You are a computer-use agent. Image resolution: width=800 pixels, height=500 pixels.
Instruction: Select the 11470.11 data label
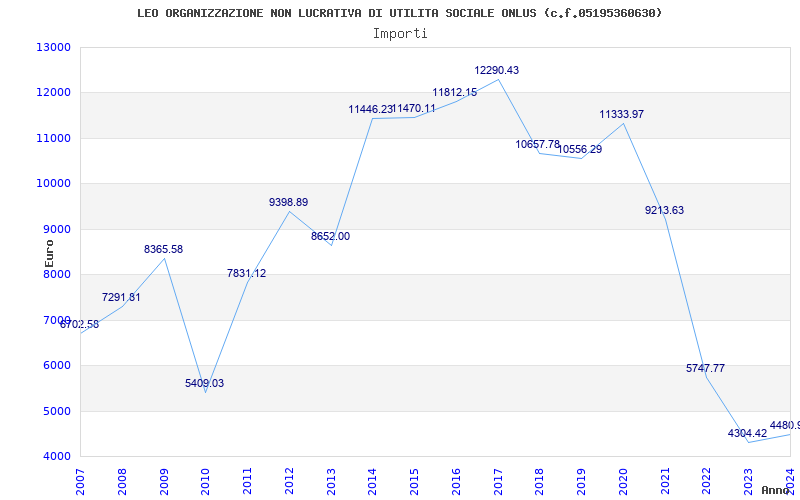pos(414,109)
